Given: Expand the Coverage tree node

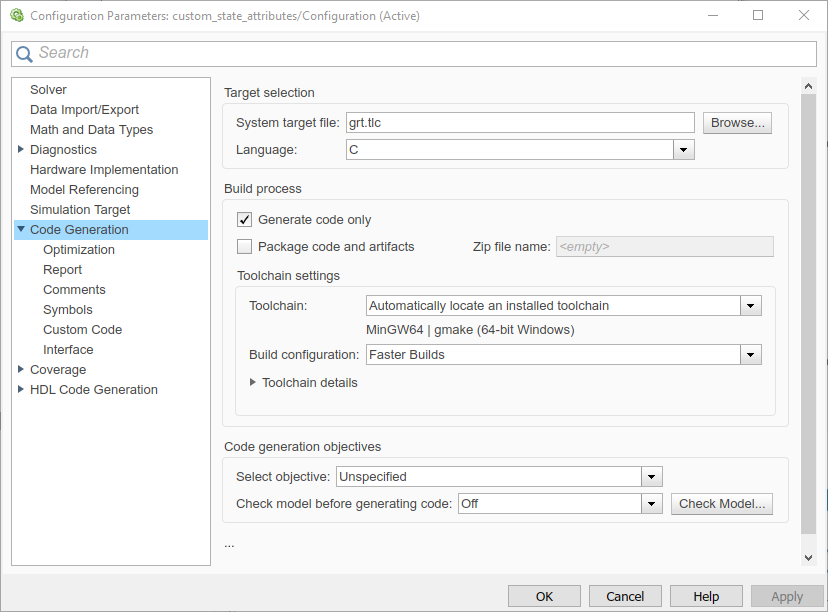Looking at the screenshot, I should (21, 370).
